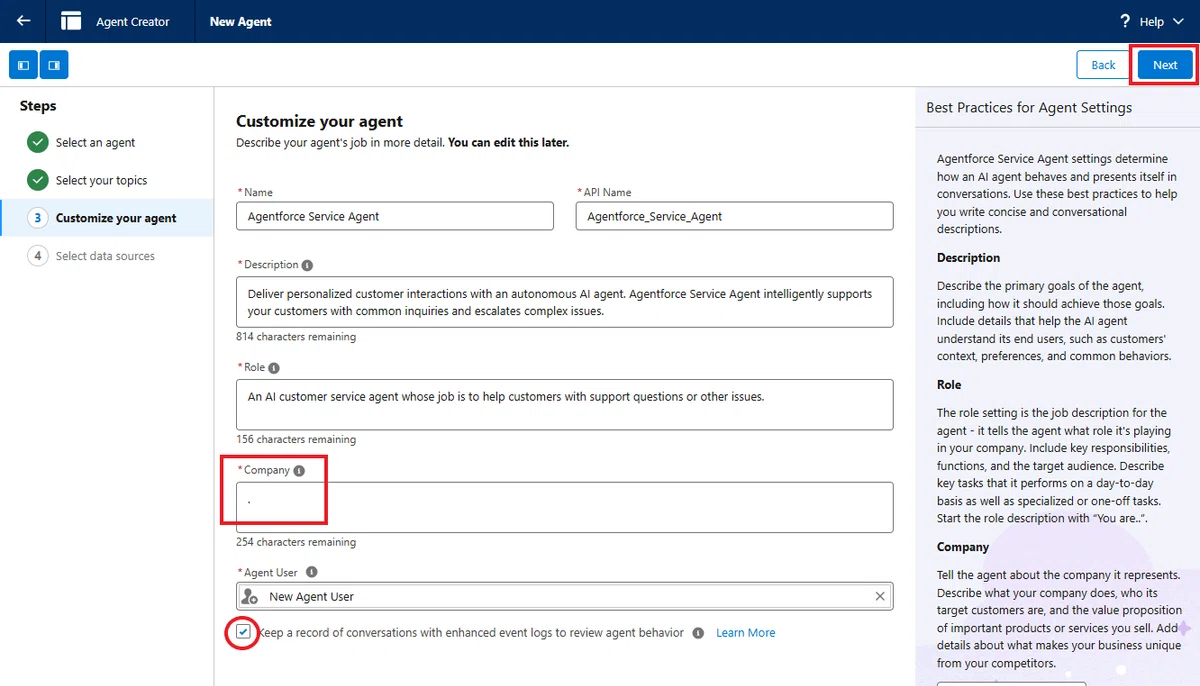The height and width of the screenshot is (686, 1200).
Task: Toggle the right panel visibility button
Action: tap(54, 65)
